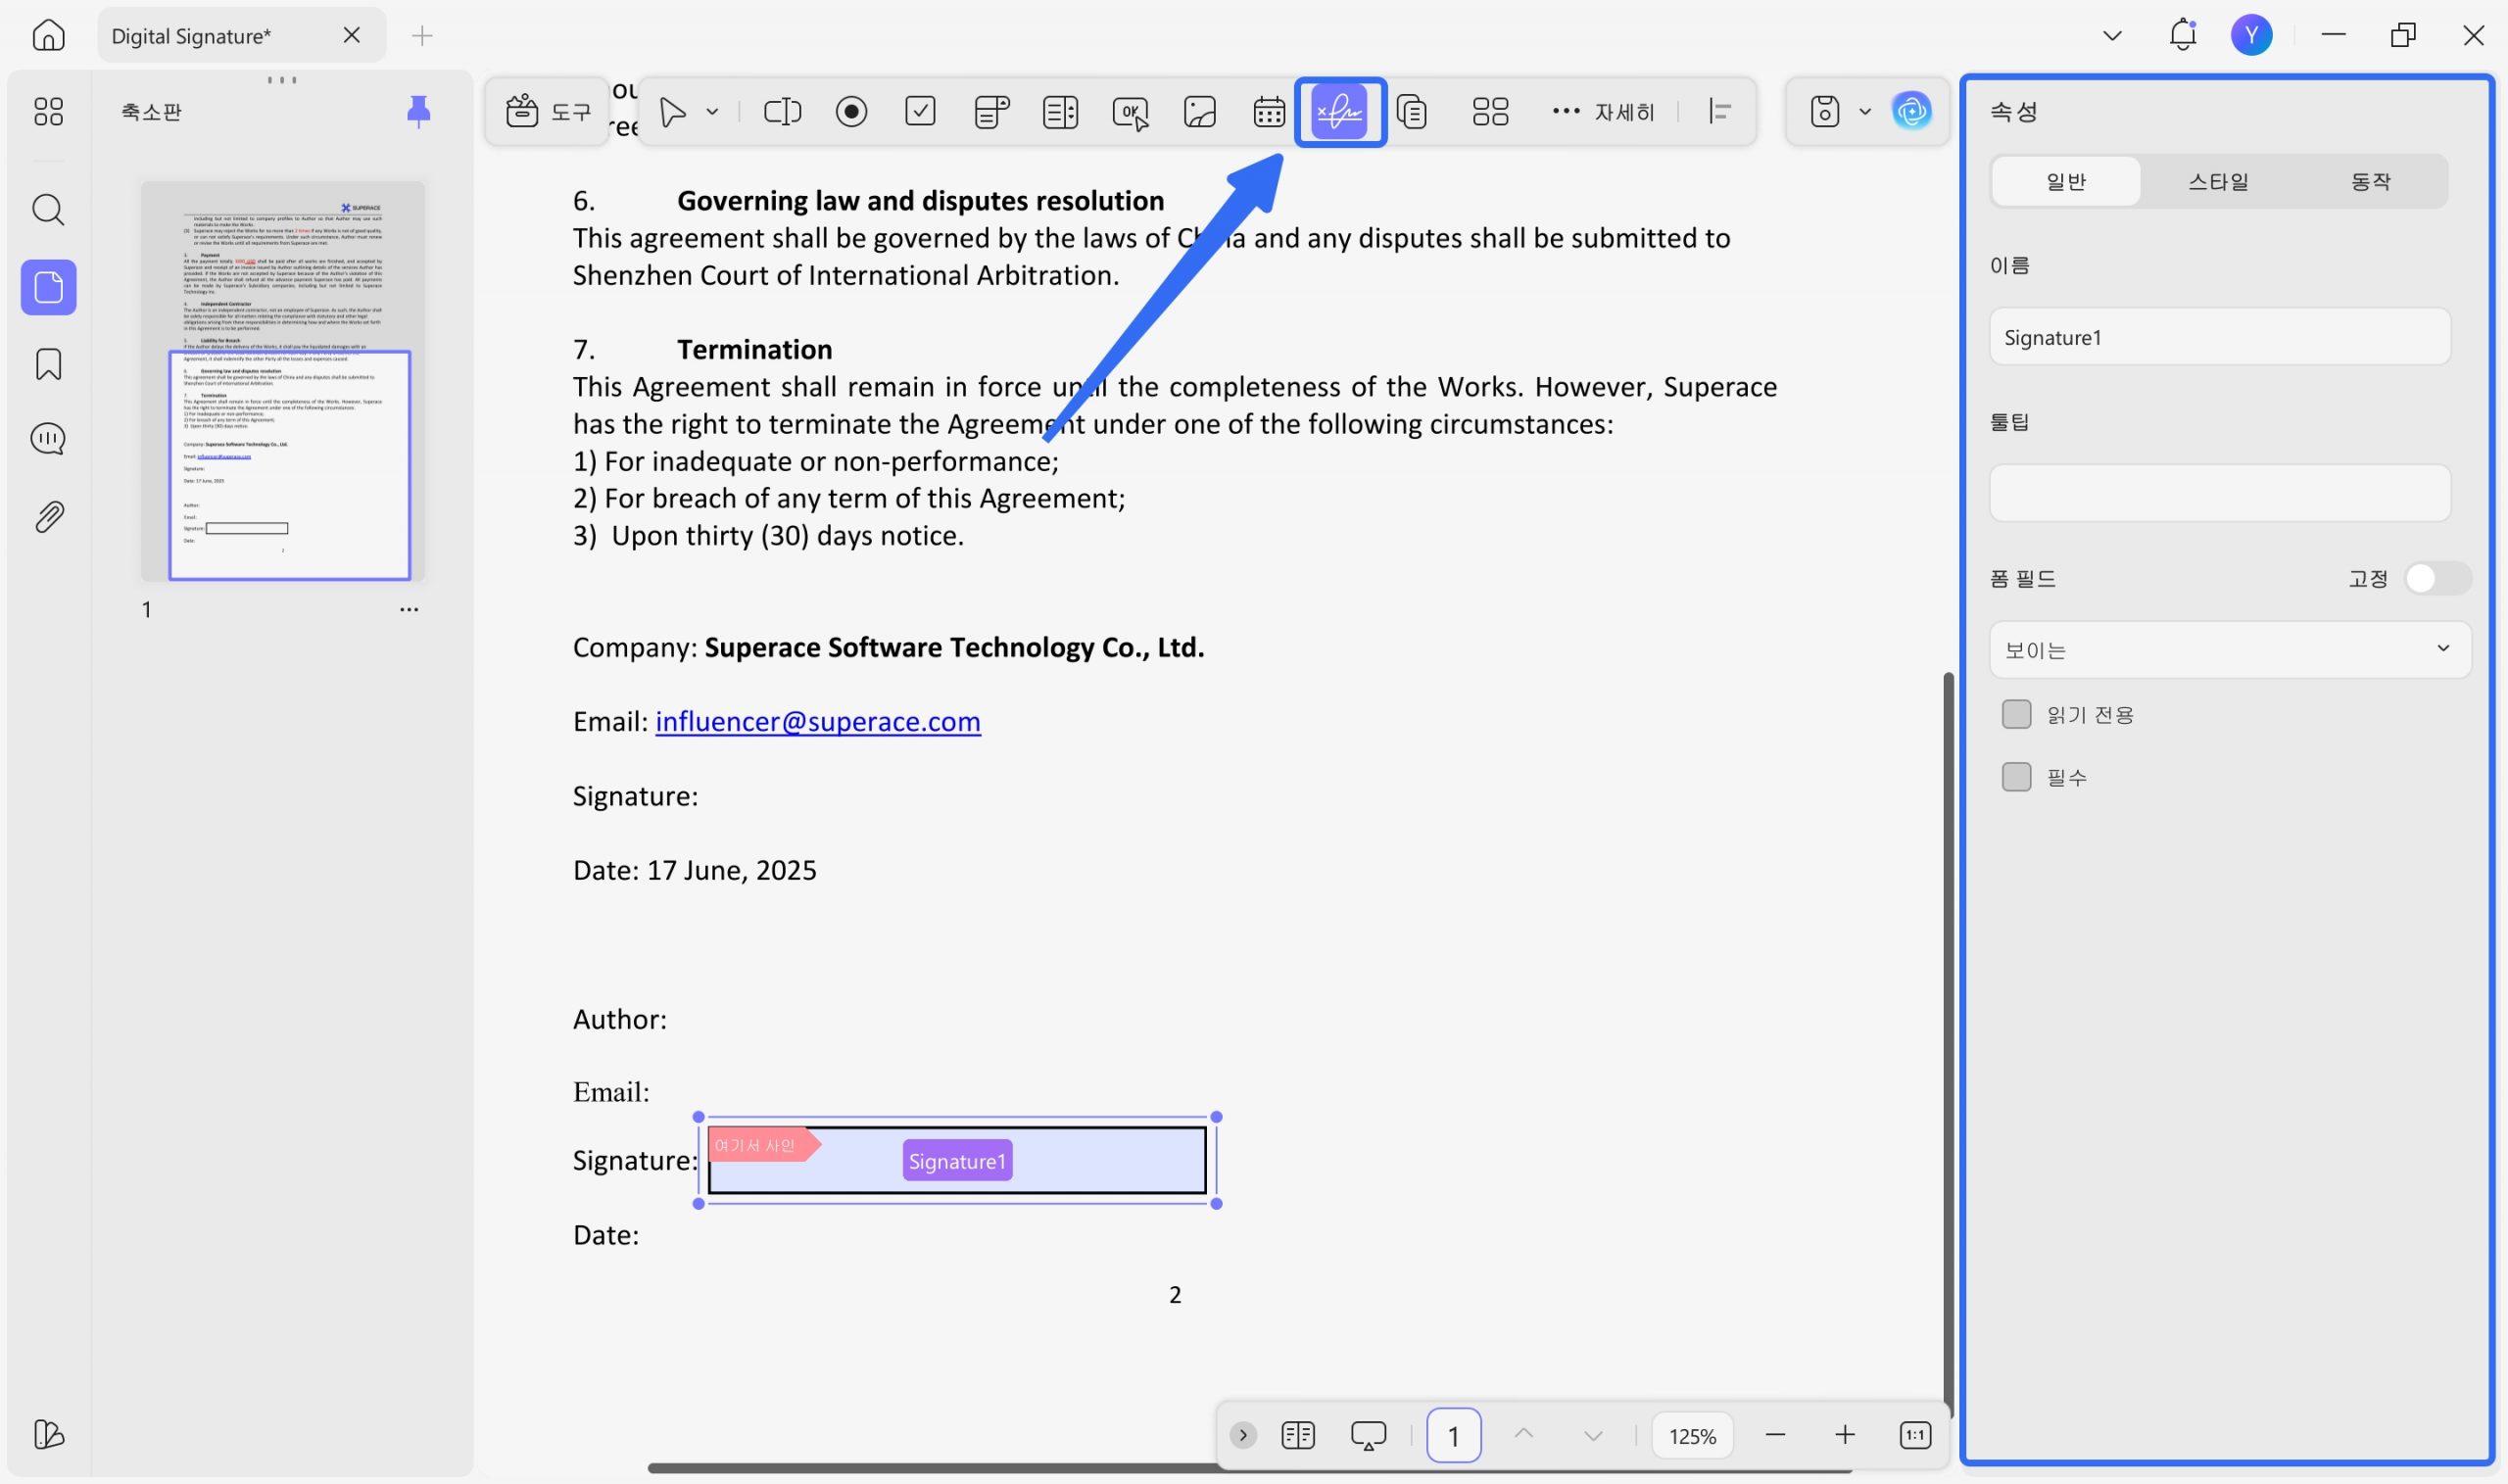Viewport: 2508px width, 1484px height.
Task: Check the 읽기 전용 read-only checkbox
Action: [x=2016, y=714]
